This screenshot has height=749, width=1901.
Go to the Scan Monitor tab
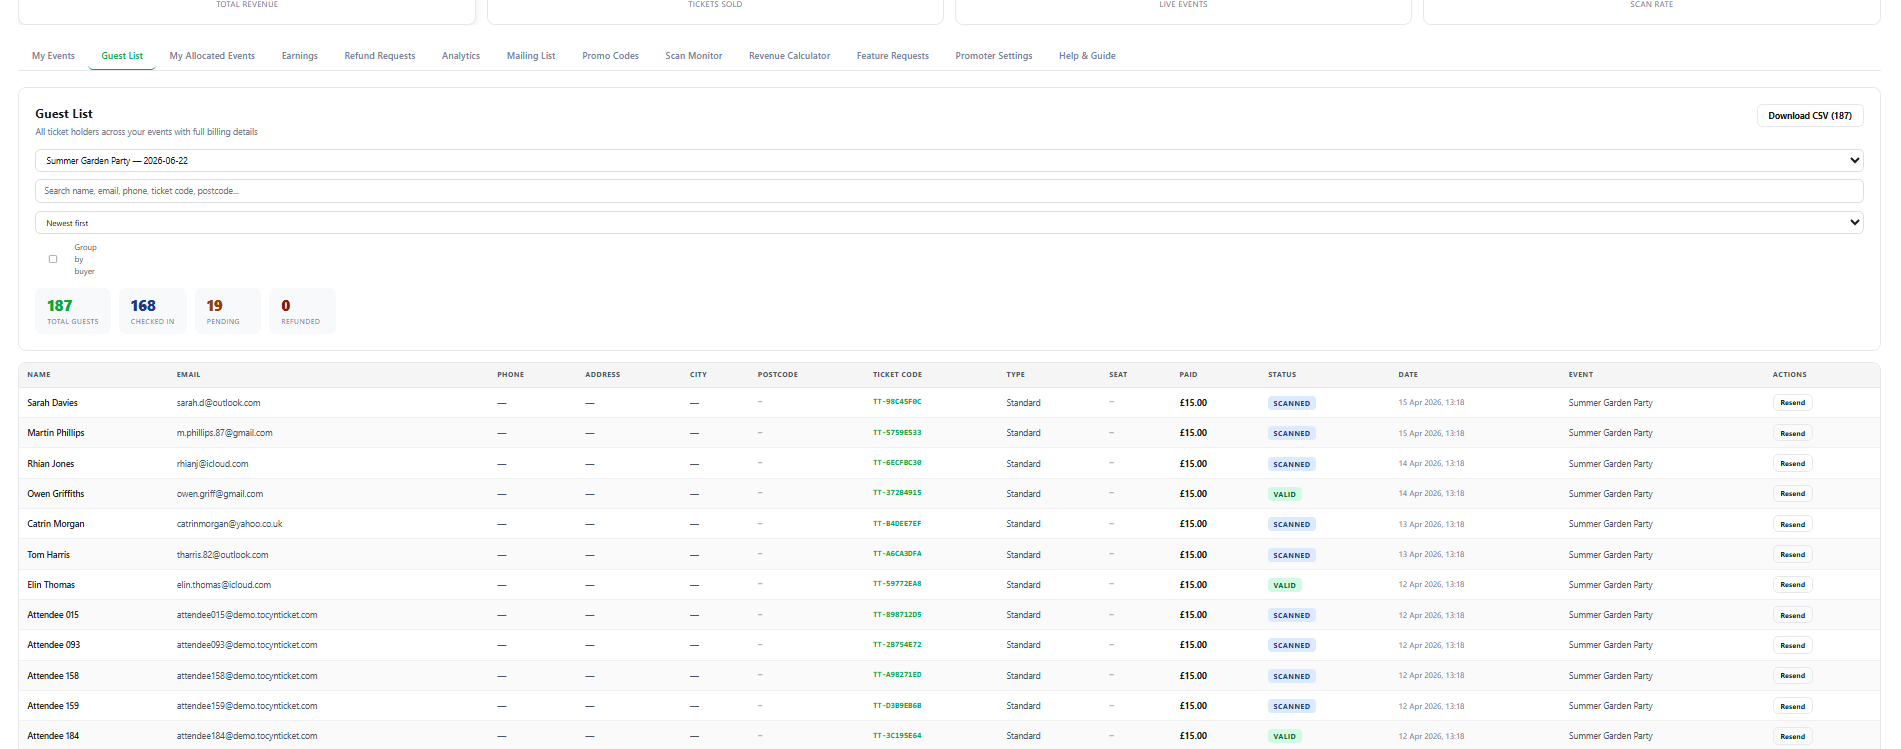tap(693, 56)
